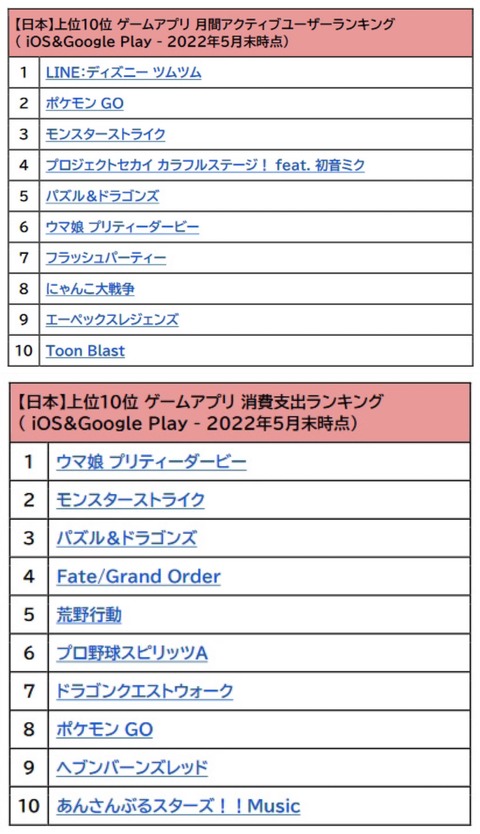Open the Fate/Grand Order link
Image resolution: width=480 pixels, height=834 pixels.
click(138, 577)
